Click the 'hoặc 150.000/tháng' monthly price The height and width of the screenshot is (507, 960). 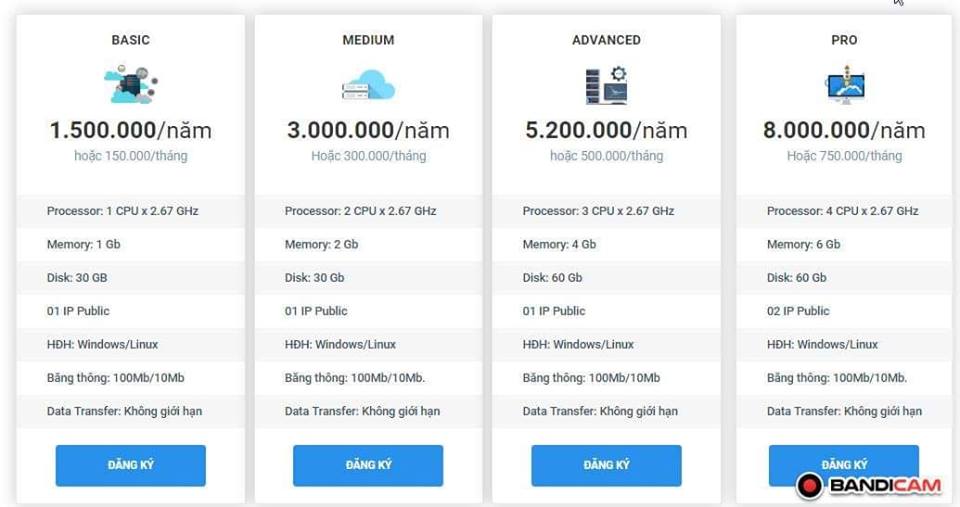point(131,156)
